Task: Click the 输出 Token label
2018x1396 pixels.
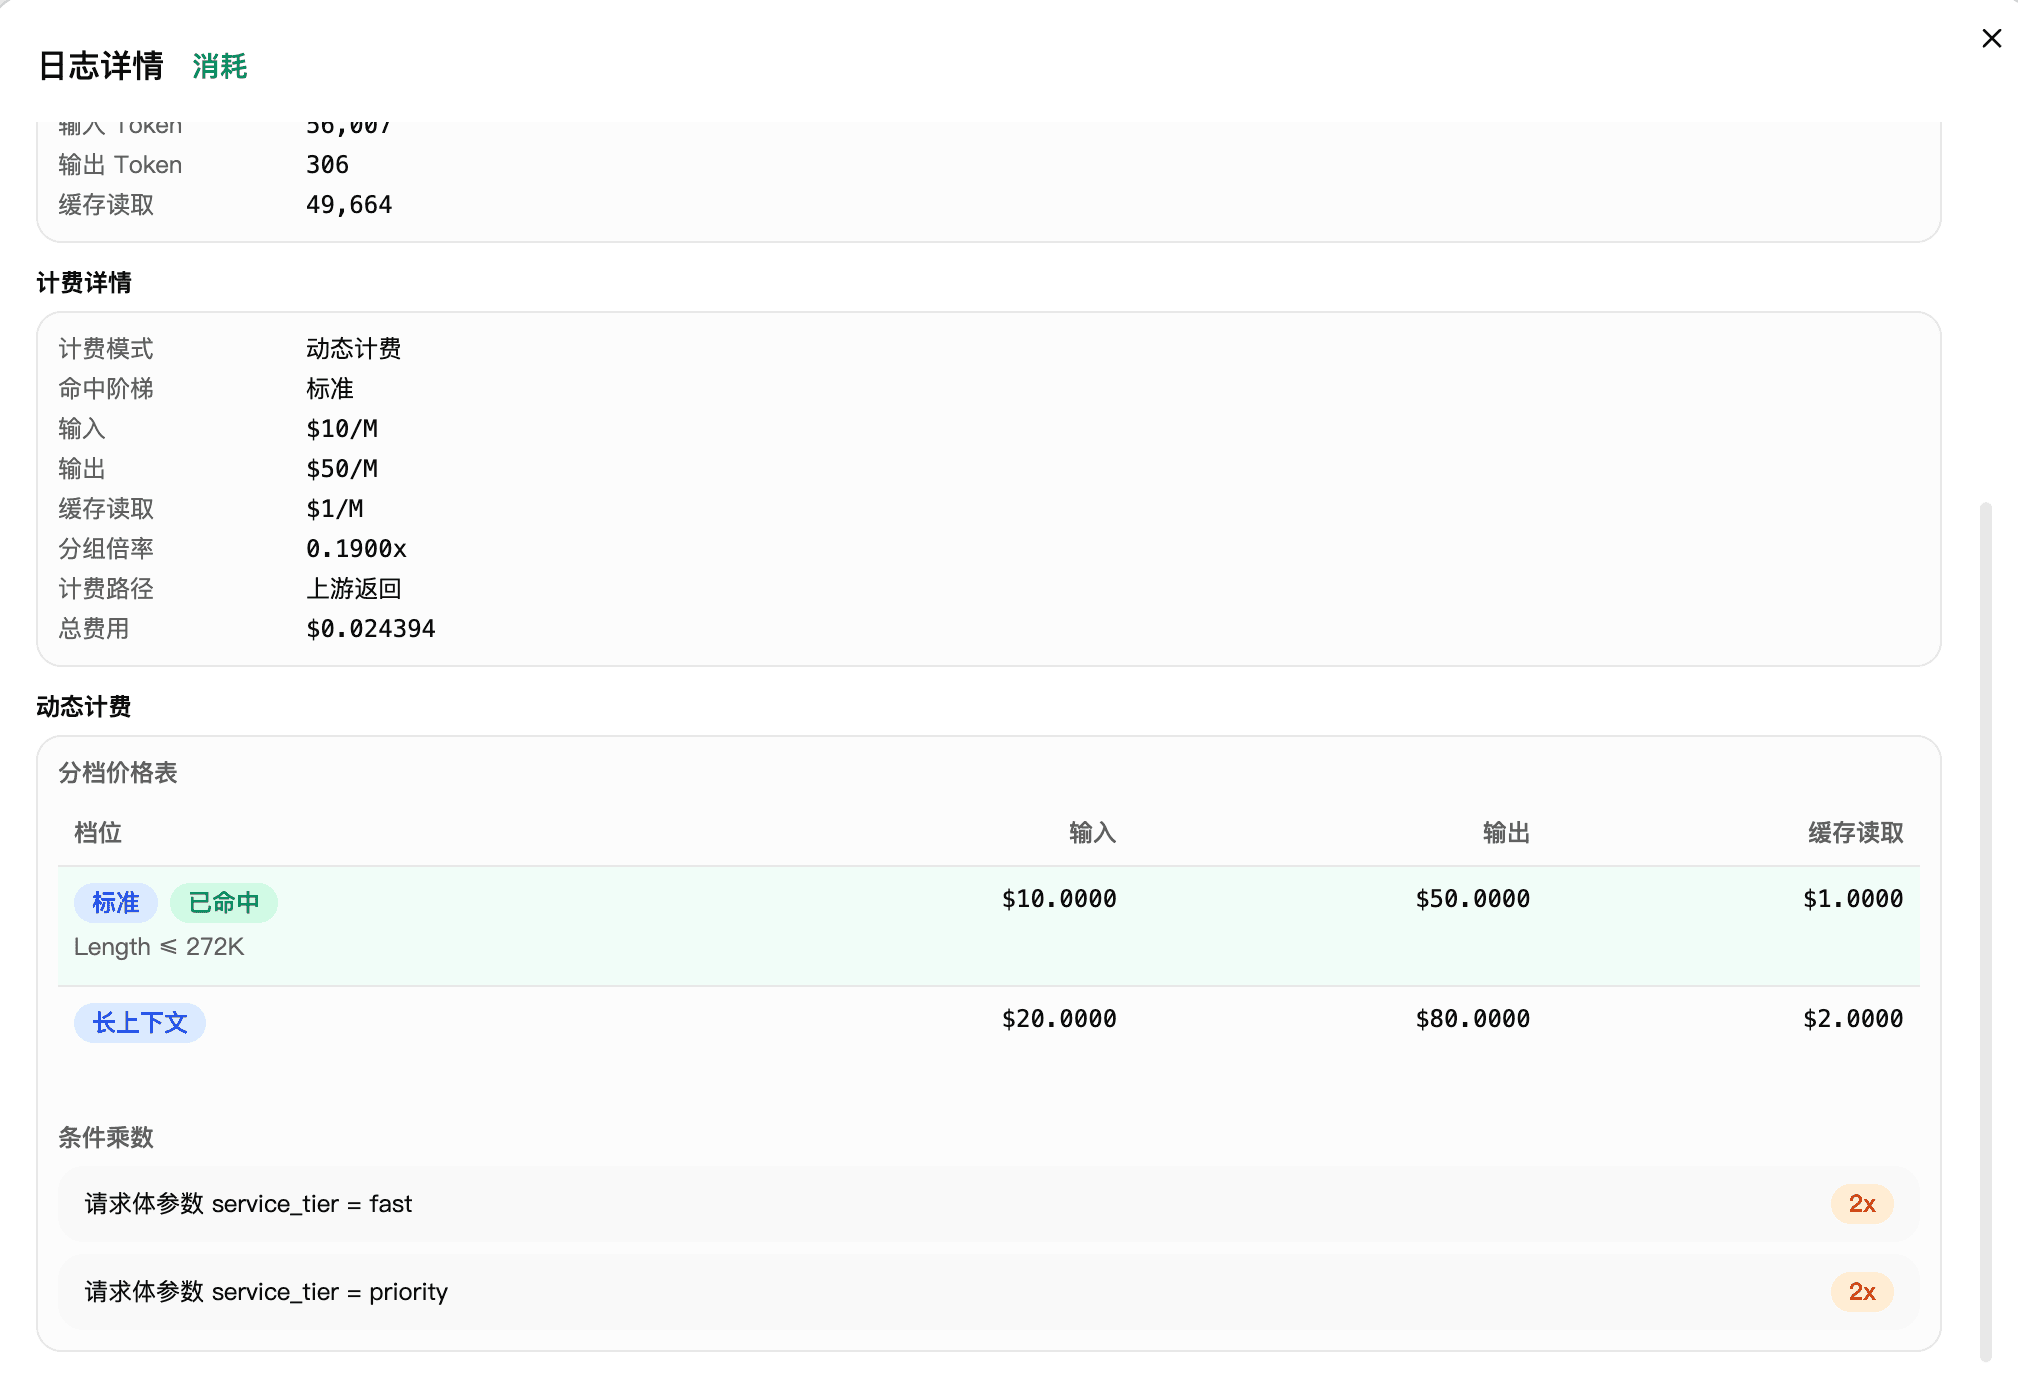Action: point(120,165)
